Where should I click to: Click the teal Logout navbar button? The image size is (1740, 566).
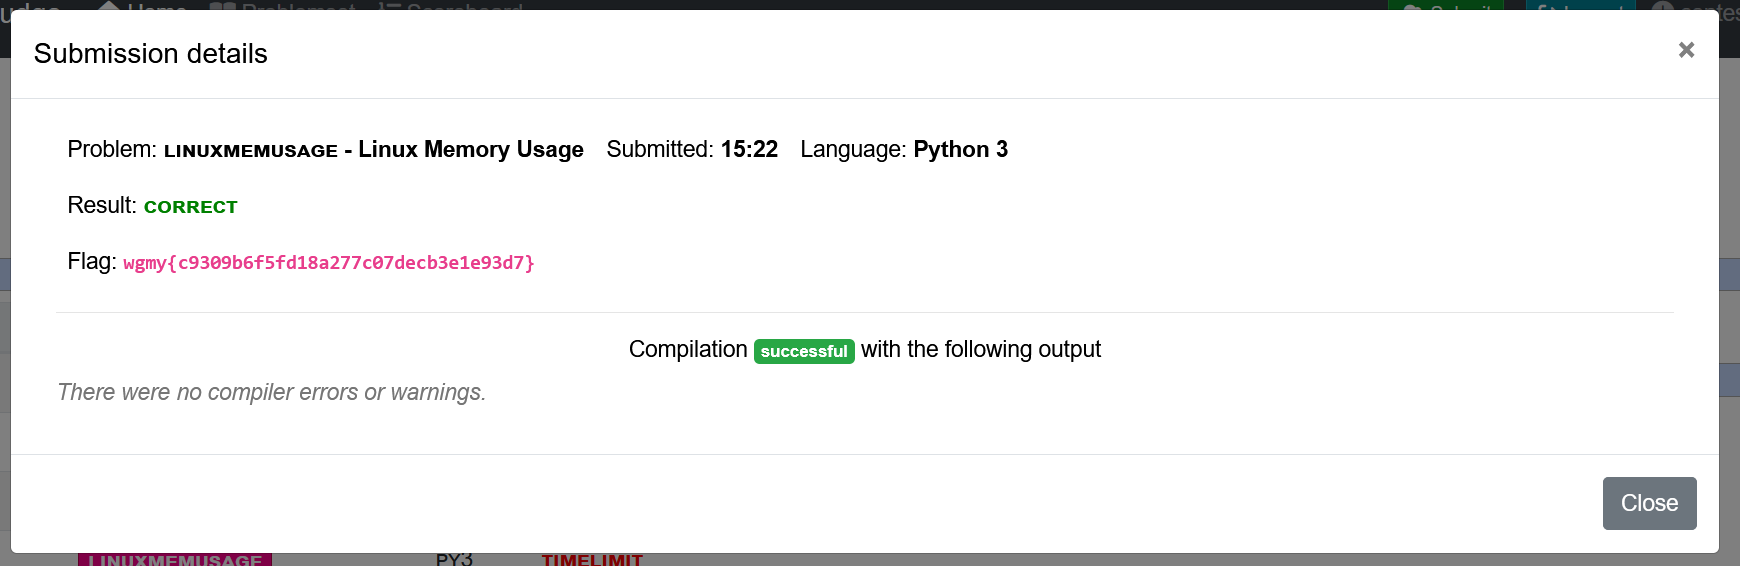pos(1580,6)
